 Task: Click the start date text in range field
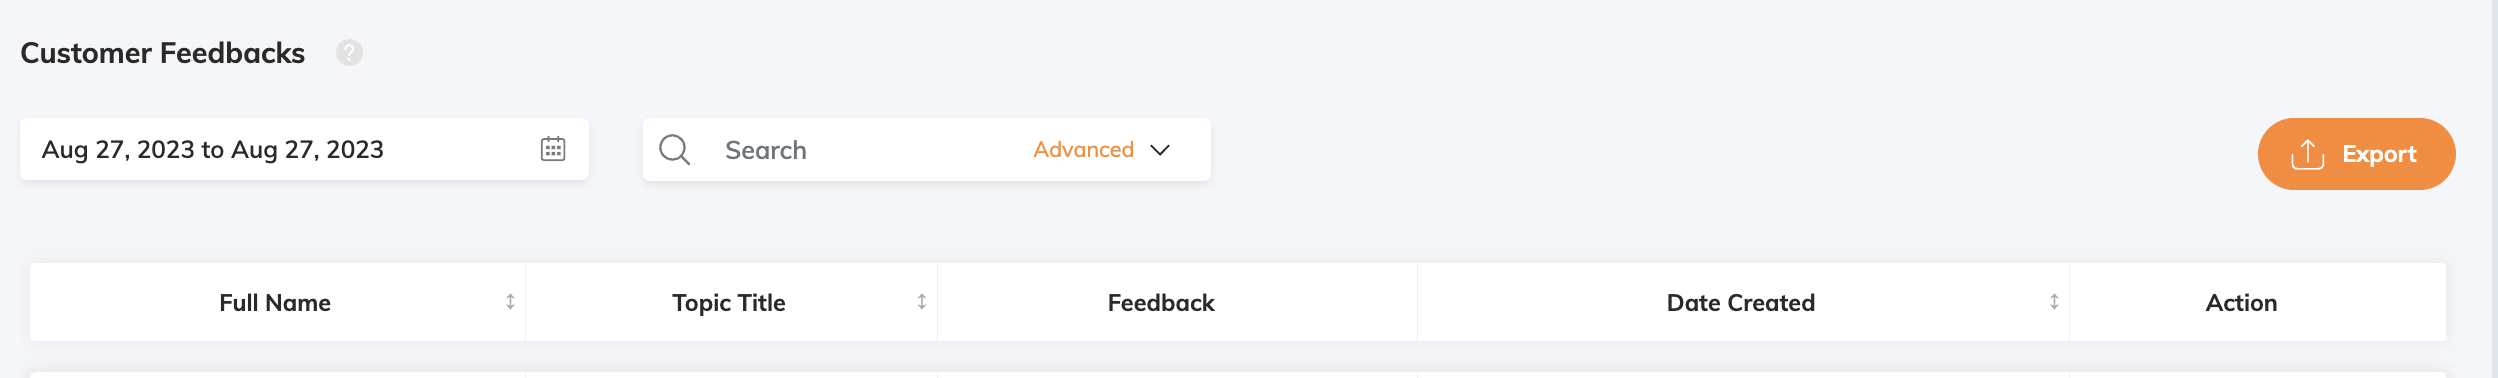(x=118, y=150)
